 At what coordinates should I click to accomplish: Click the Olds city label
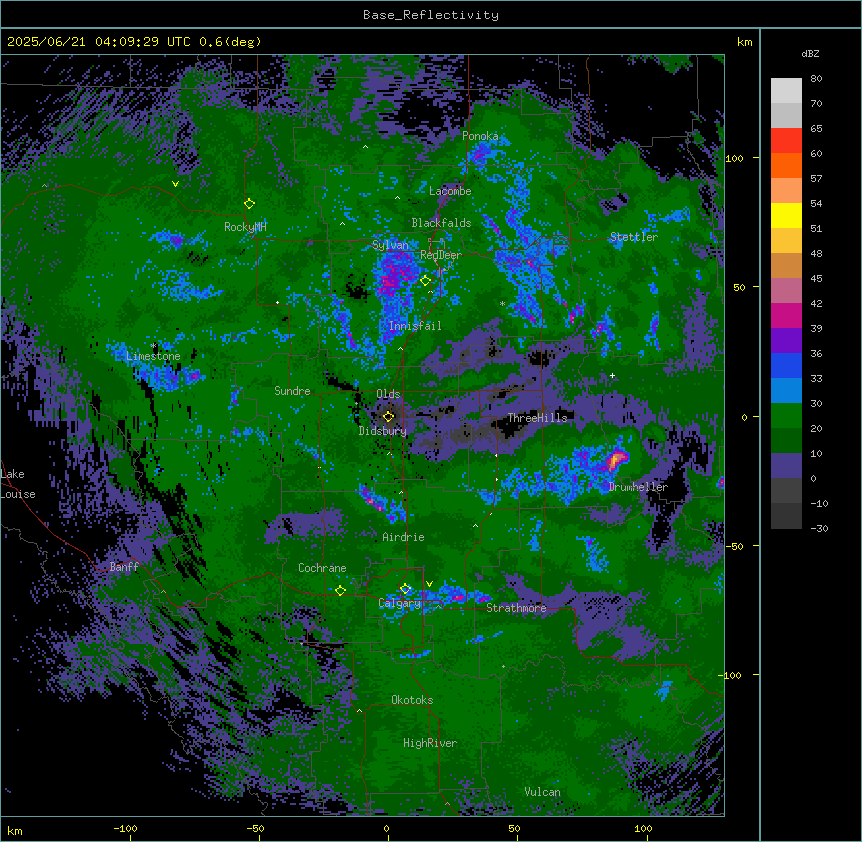(x=388, y=394)
